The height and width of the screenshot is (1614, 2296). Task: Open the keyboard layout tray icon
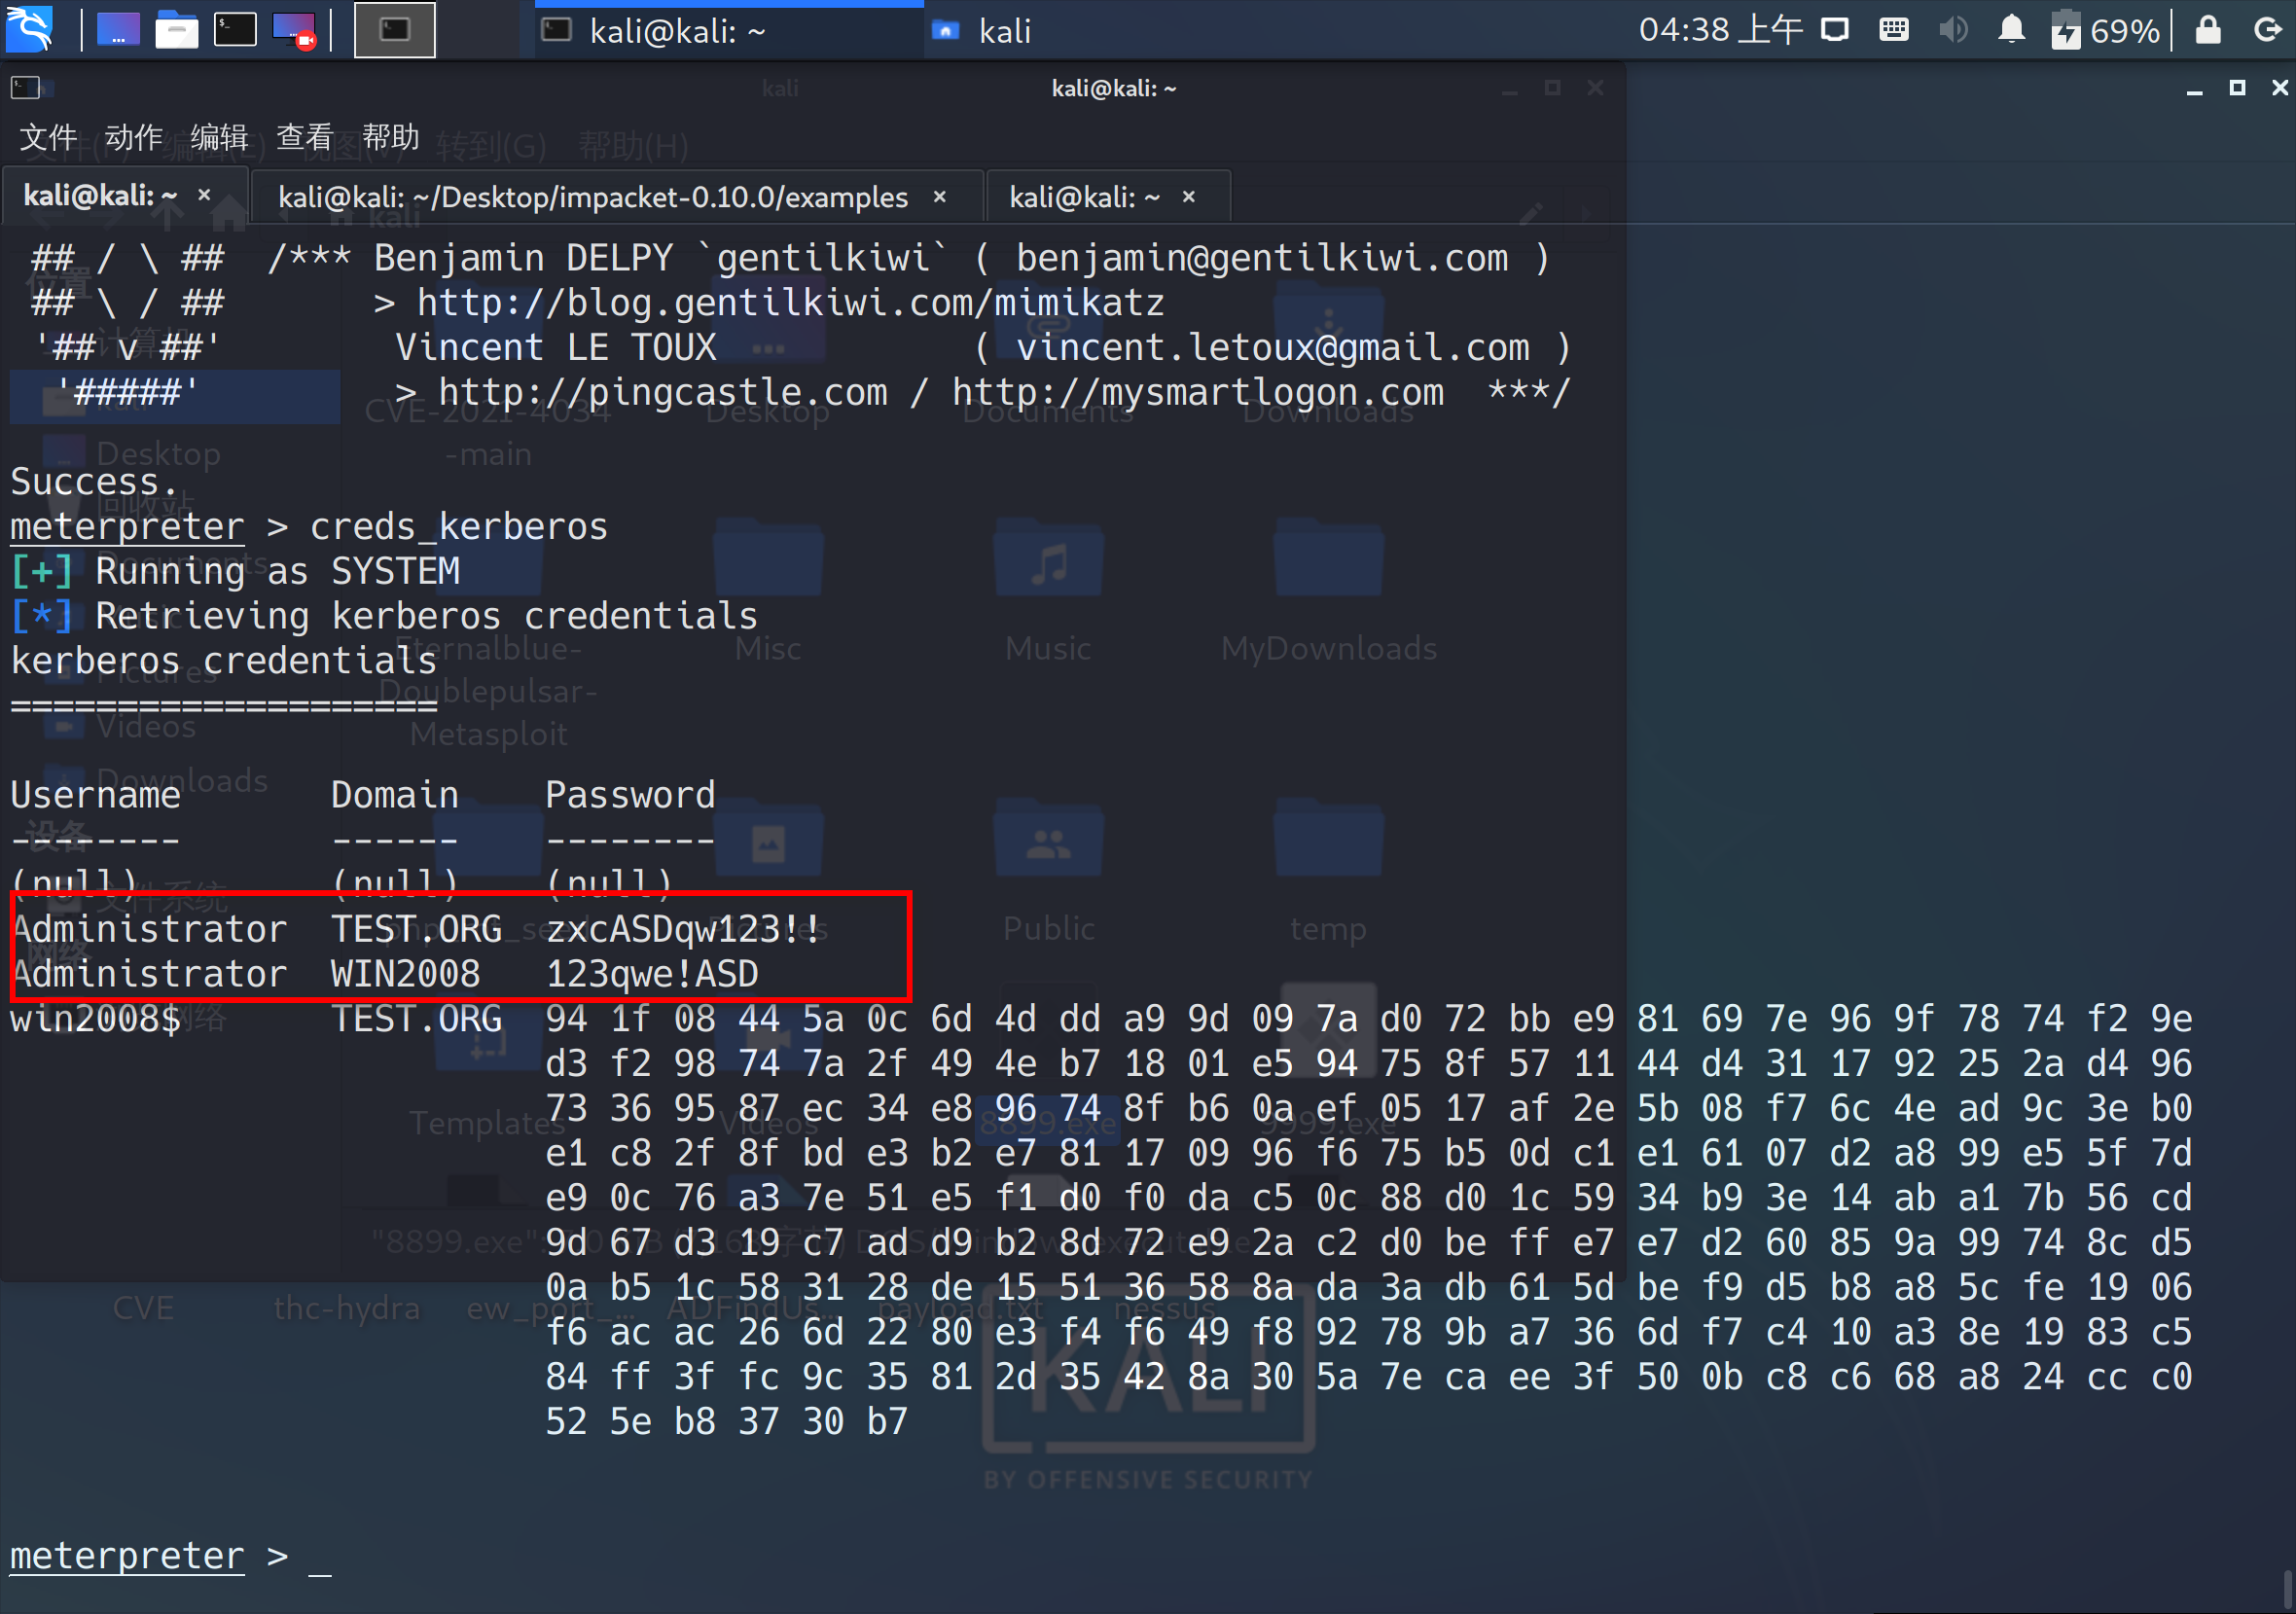pyautogui.click(x=1893, y=30)
